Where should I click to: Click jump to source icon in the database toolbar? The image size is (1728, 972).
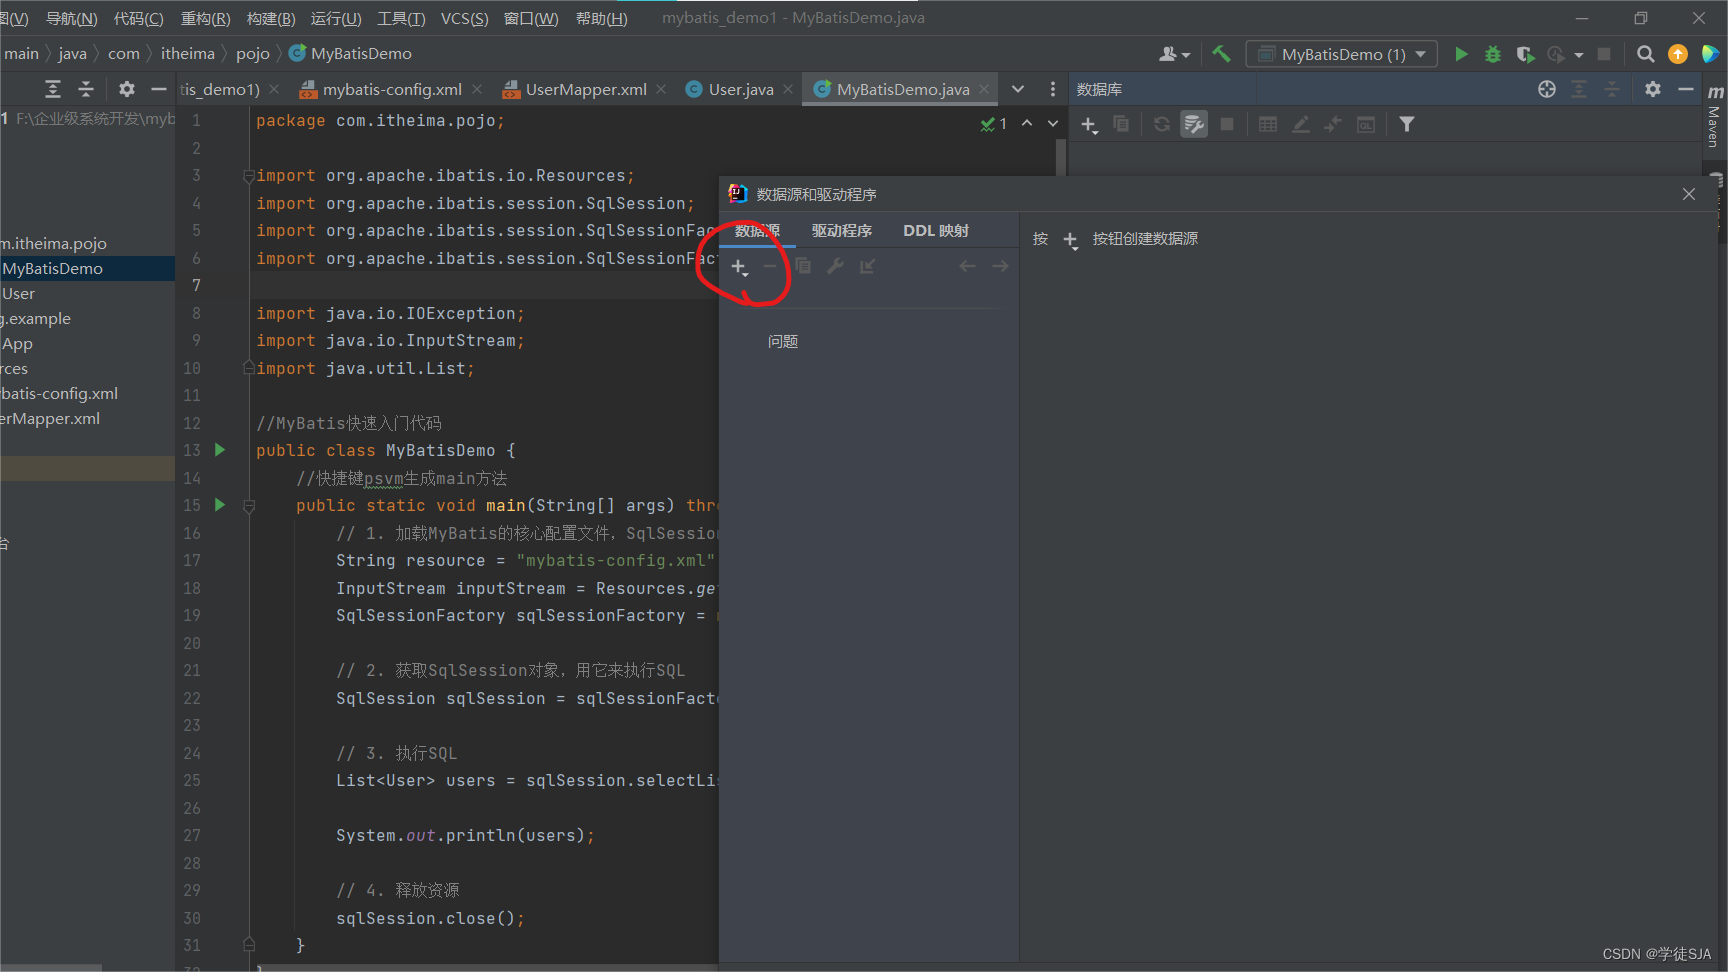[x=1333, y=124]
